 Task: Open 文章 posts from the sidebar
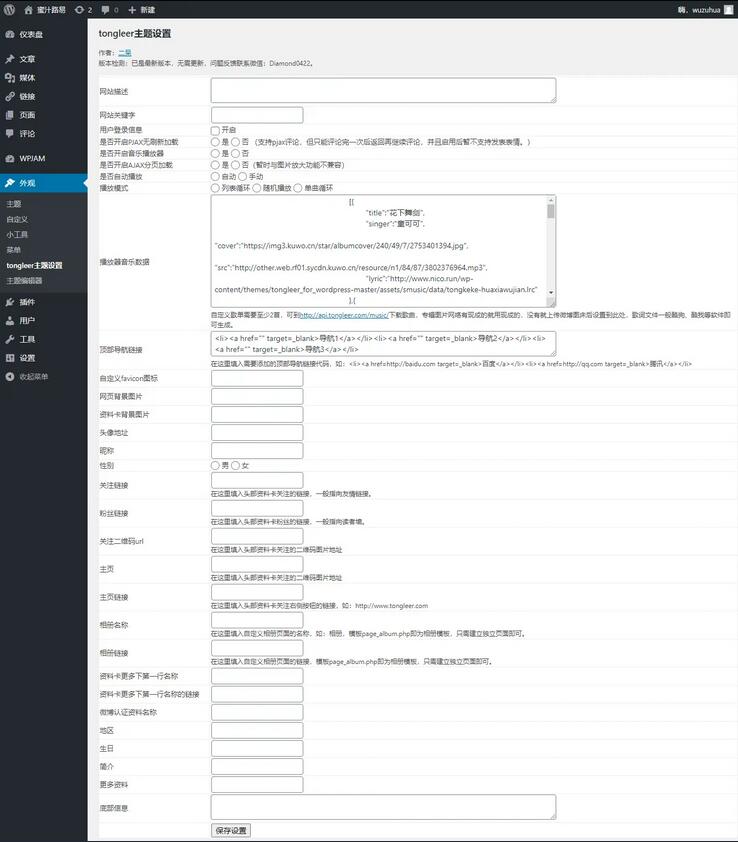pos(27,59)
